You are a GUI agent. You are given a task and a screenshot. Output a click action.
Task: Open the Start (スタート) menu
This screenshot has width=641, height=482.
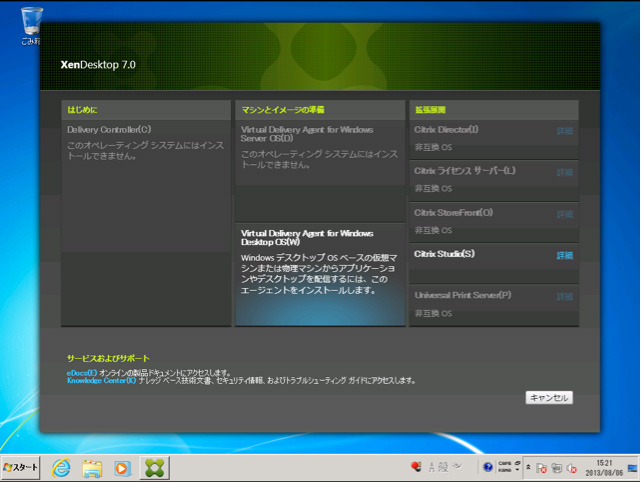click(x=20, y=467)
